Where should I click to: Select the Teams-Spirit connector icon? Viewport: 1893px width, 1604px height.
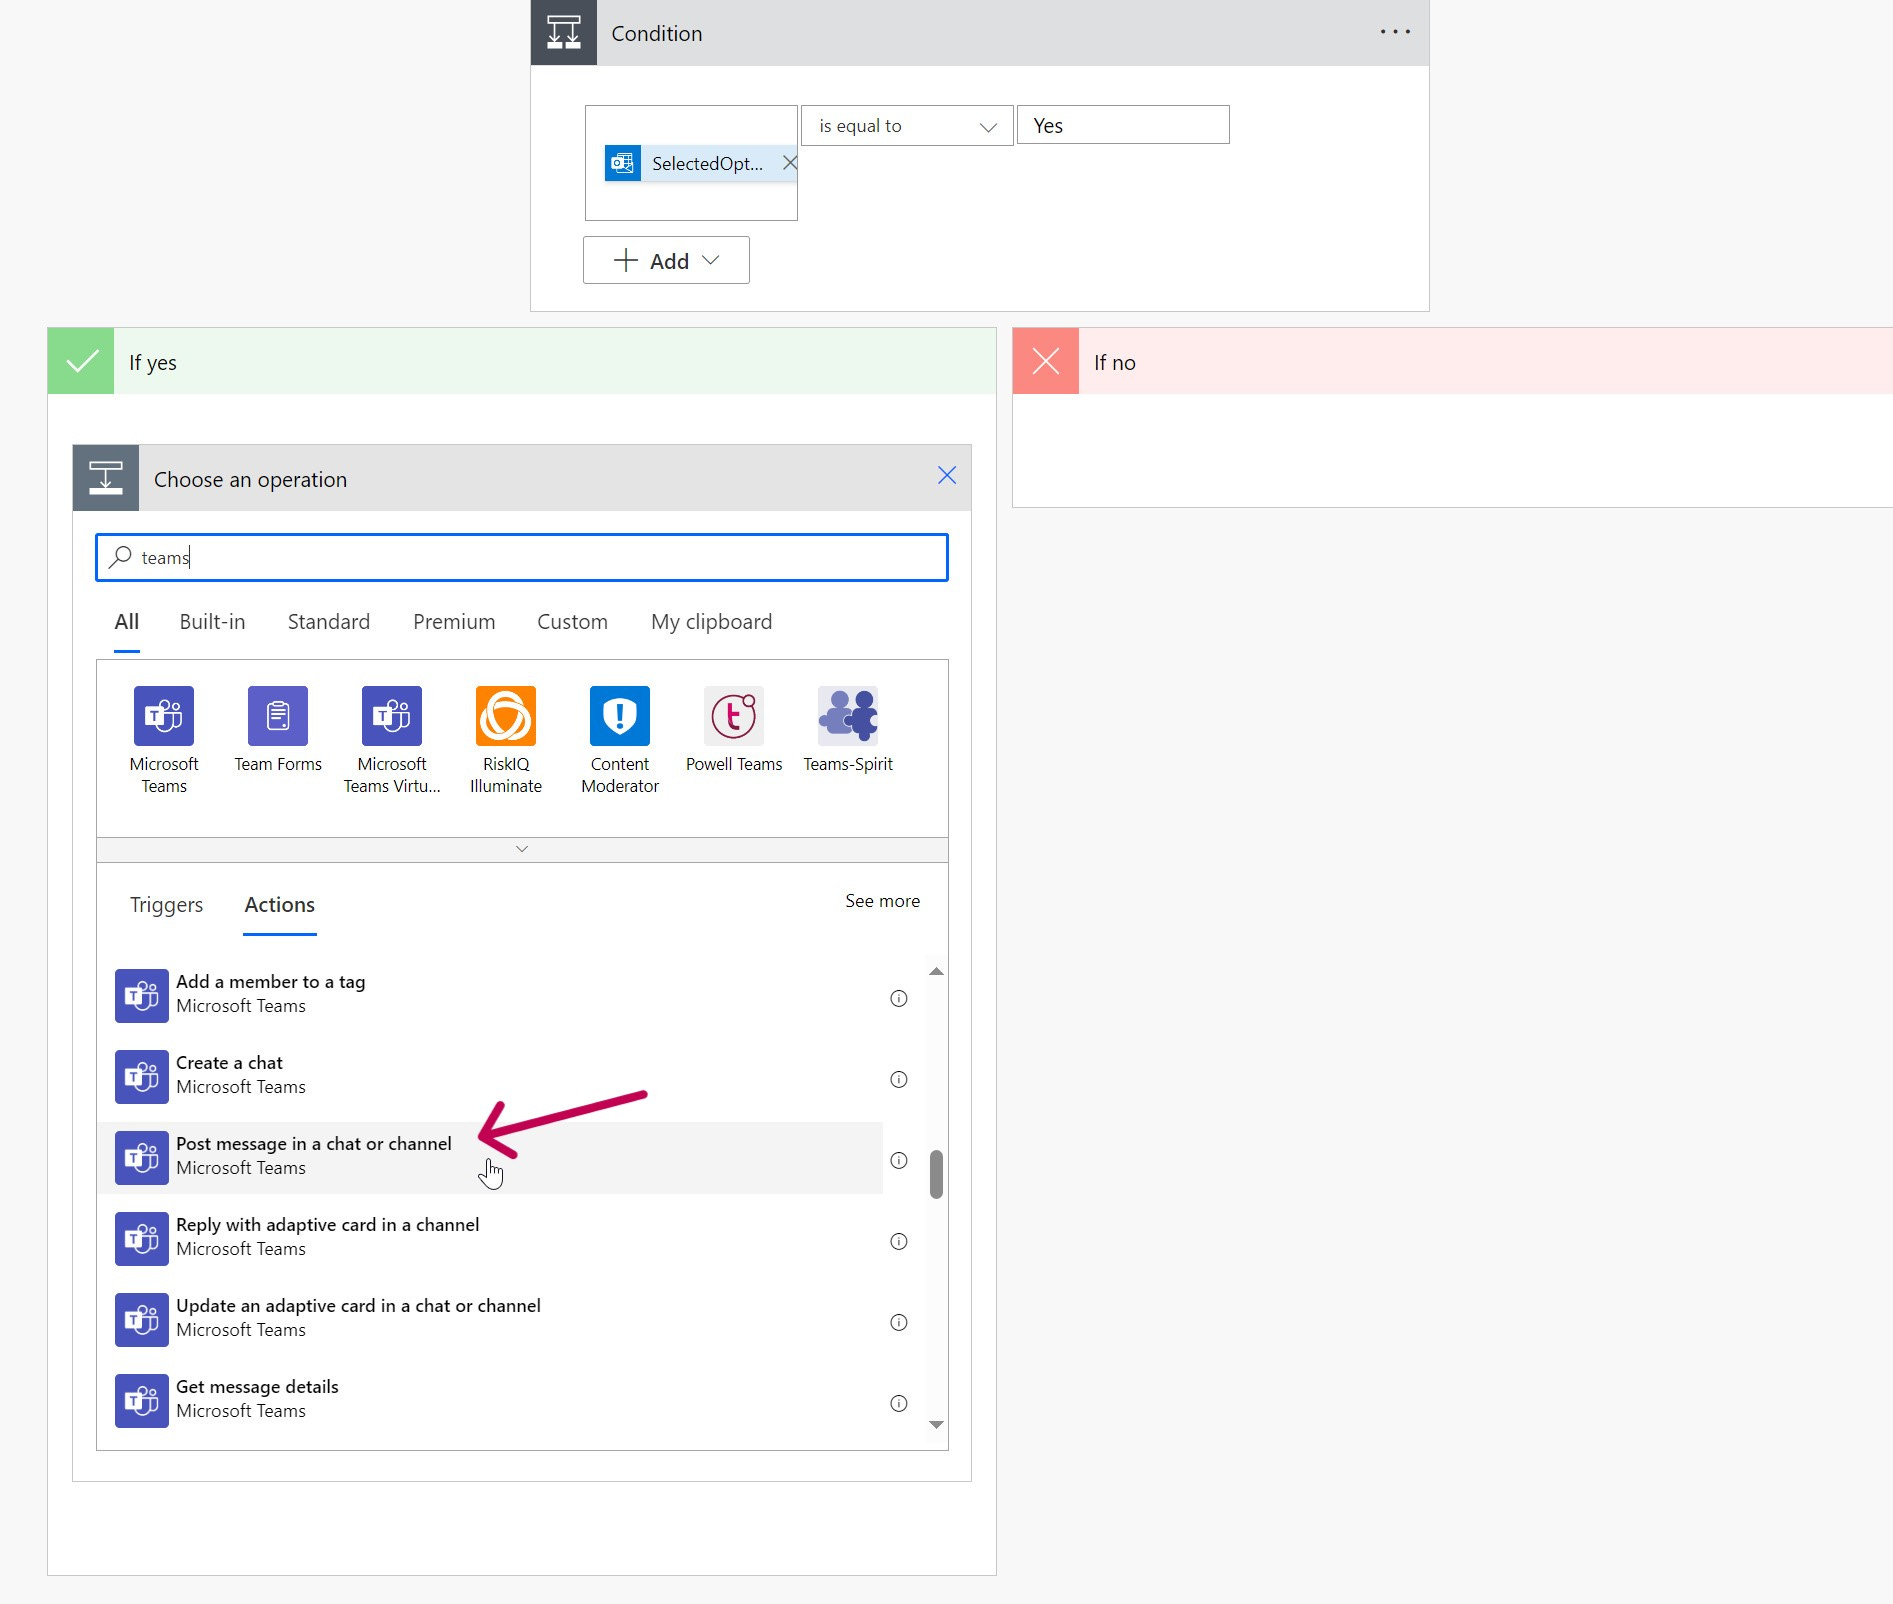coord(848,716)
